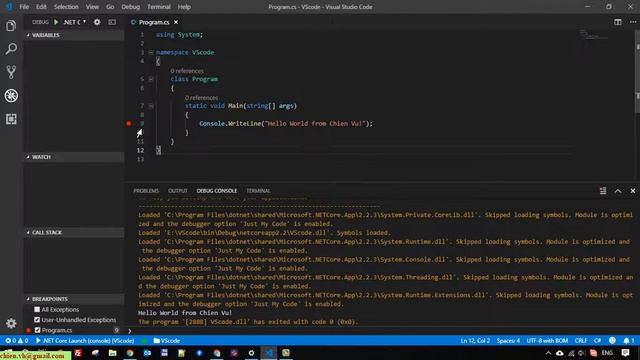Toggle the All Exceptions breakpoint checkbox

37,309
